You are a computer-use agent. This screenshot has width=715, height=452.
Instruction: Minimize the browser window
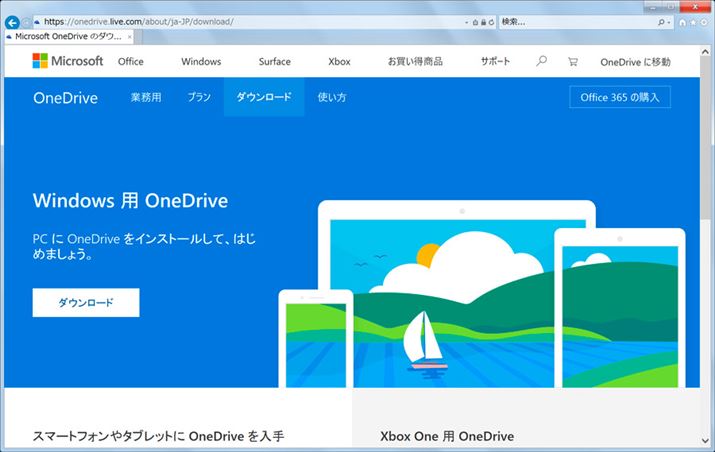(x=653, y=6)
